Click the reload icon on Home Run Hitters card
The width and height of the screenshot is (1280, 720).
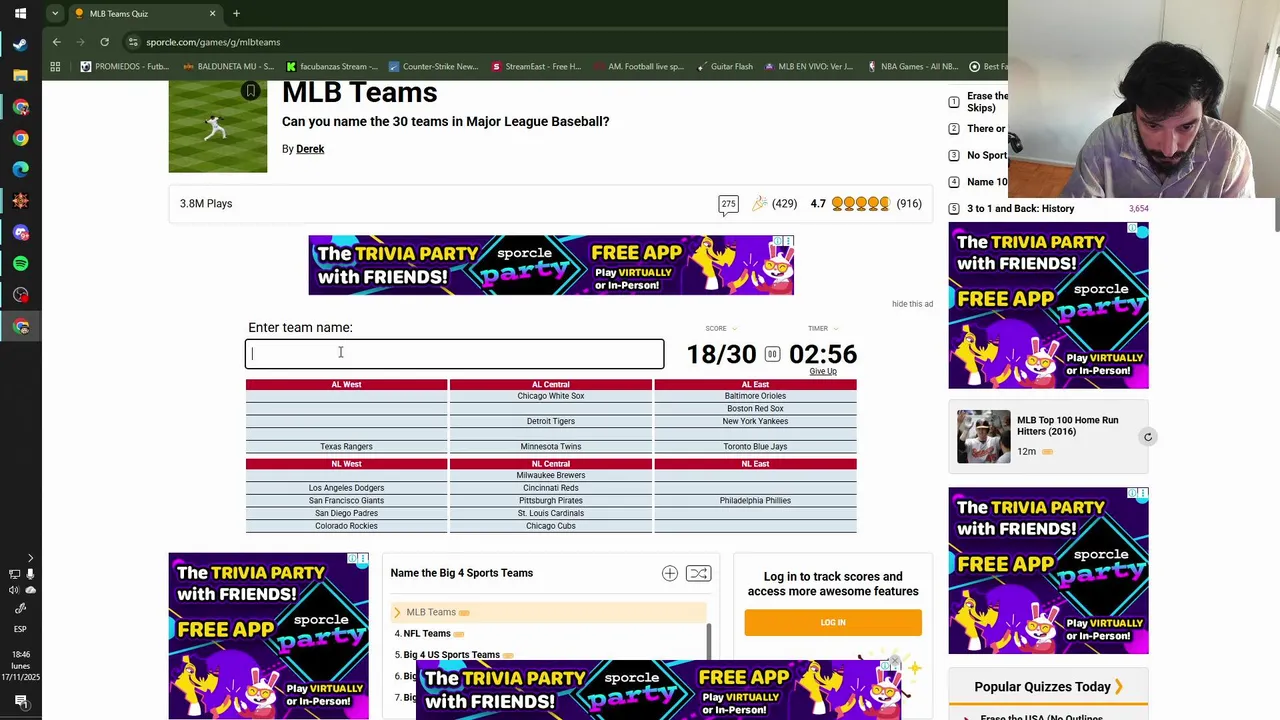click(1148, 437)
